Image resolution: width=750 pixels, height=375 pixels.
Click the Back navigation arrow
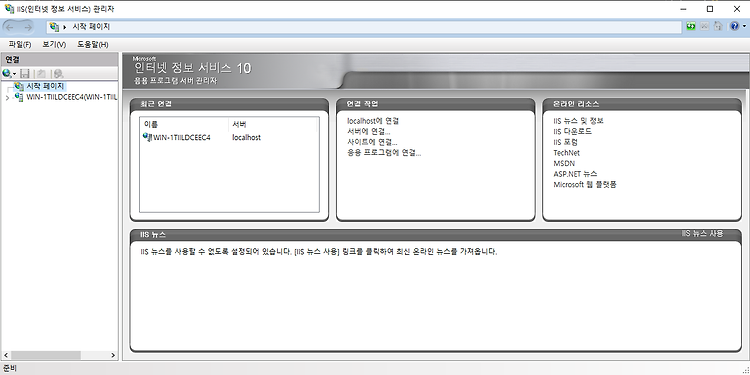[10, 27]
